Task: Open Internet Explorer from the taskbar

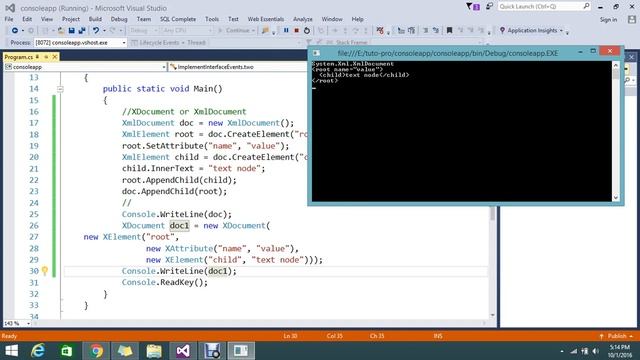Action: [38, 351]
